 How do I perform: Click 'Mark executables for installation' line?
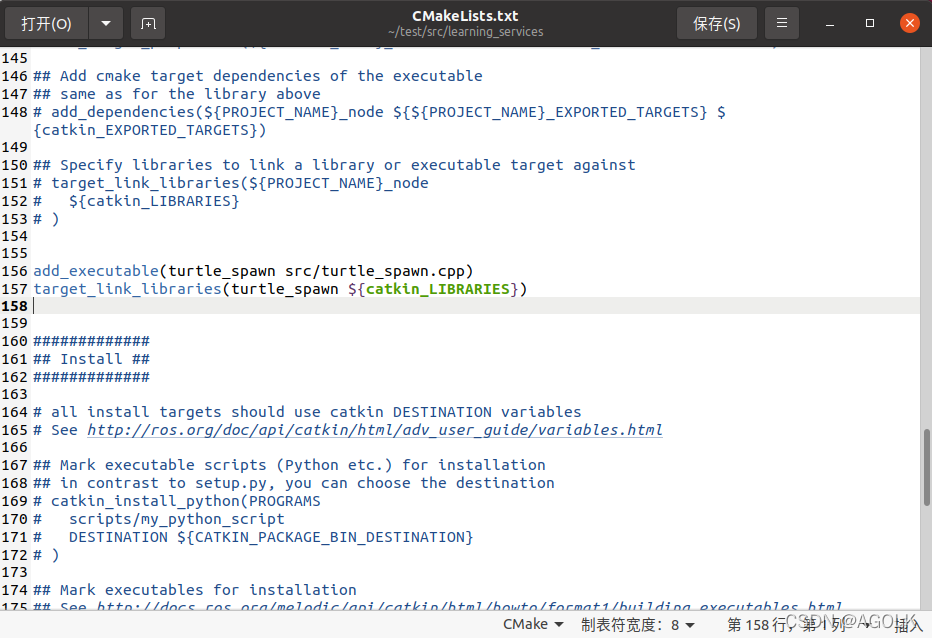click(195, 590)
